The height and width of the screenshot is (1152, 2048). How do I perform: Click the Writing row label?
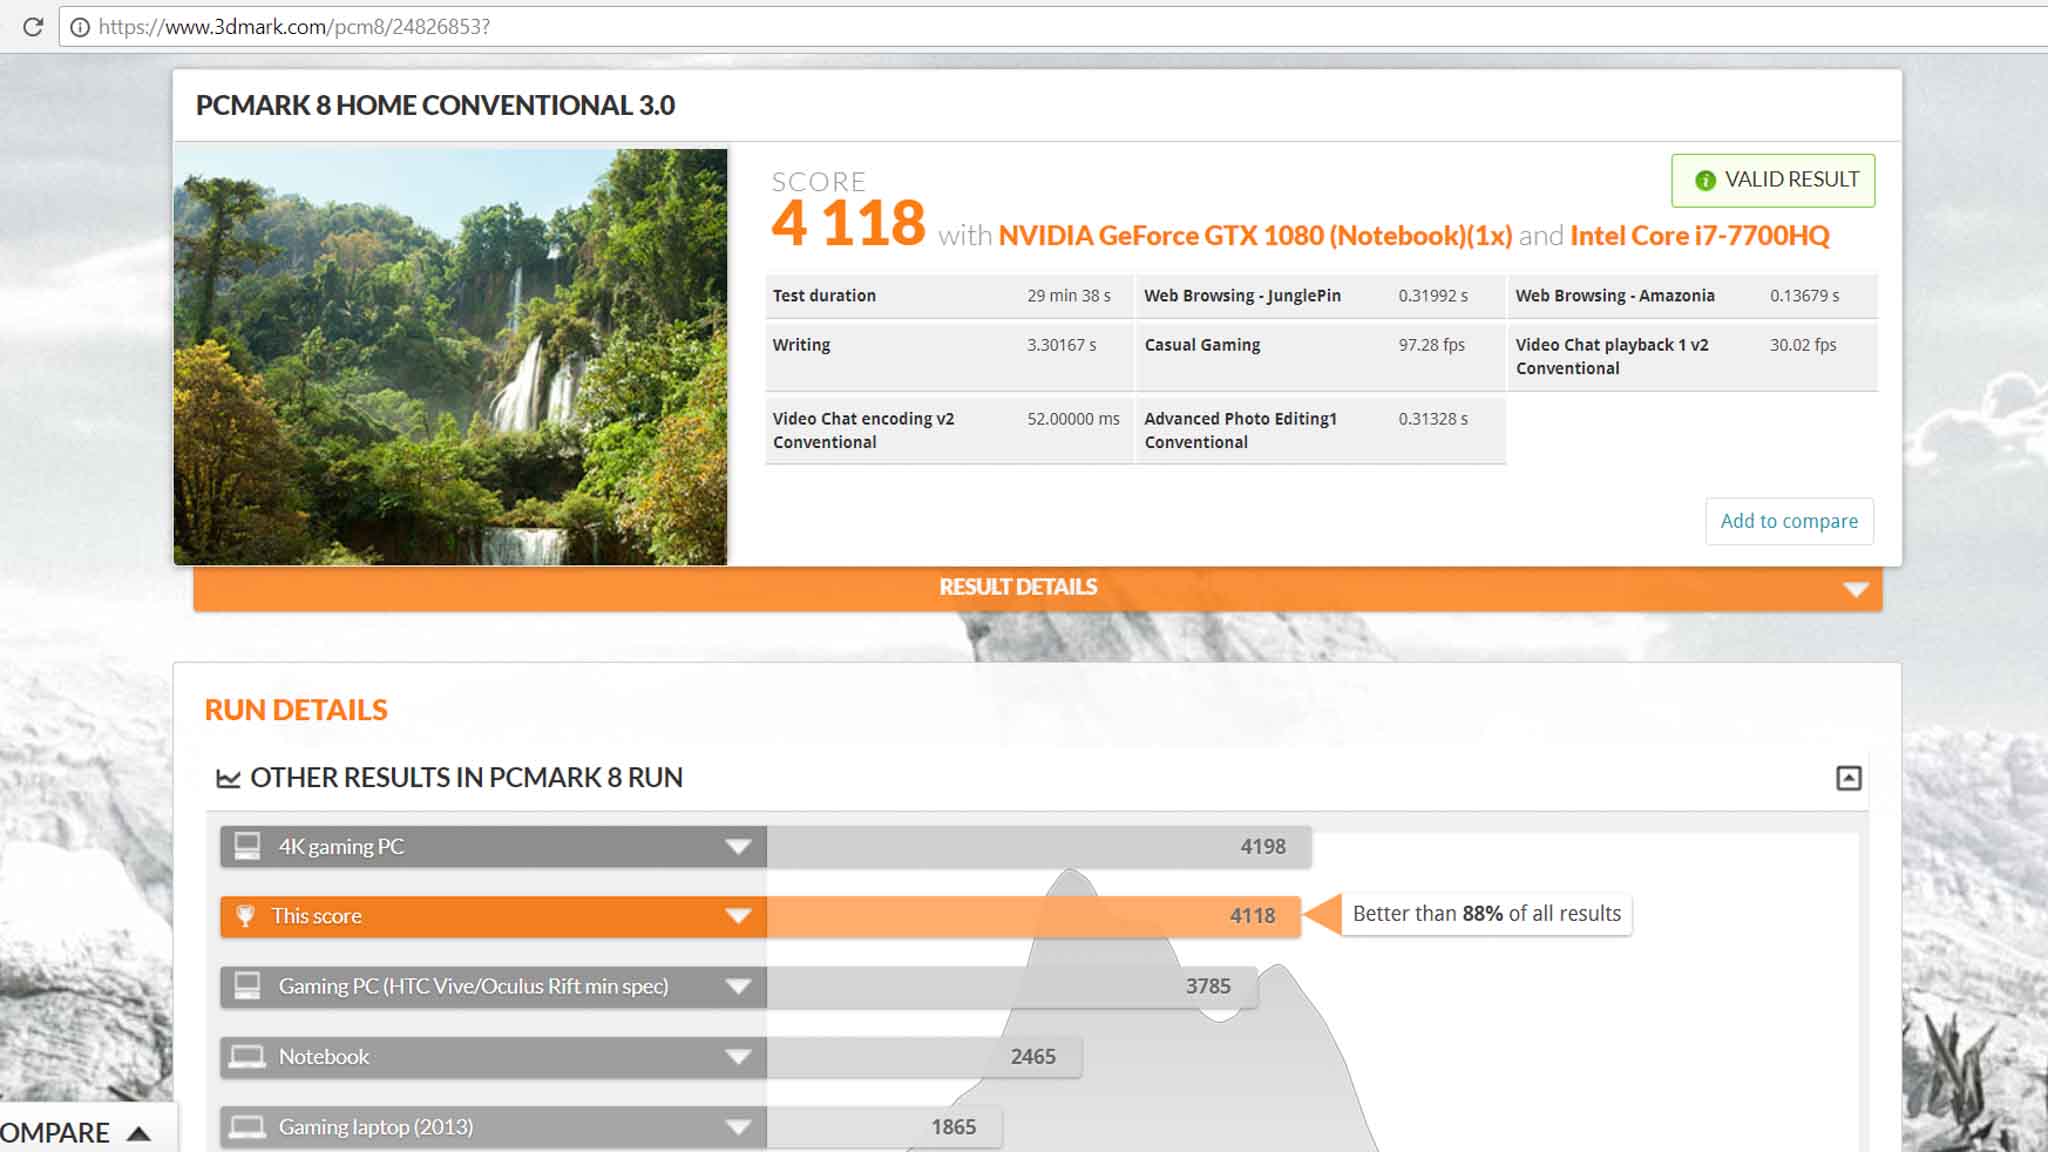[801, 345]
